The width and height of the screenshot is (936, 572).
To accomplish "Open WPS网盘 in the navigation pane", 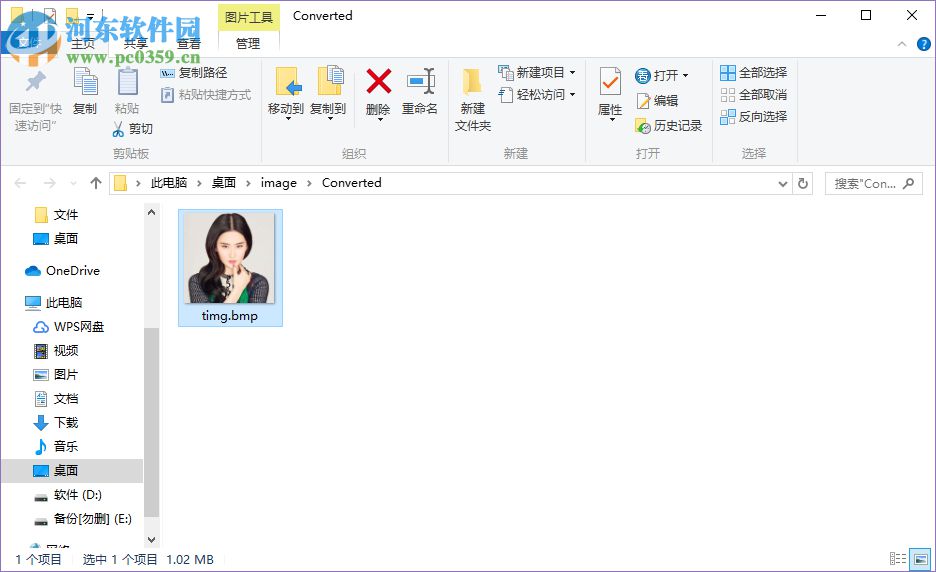I will tap(79, 327).
